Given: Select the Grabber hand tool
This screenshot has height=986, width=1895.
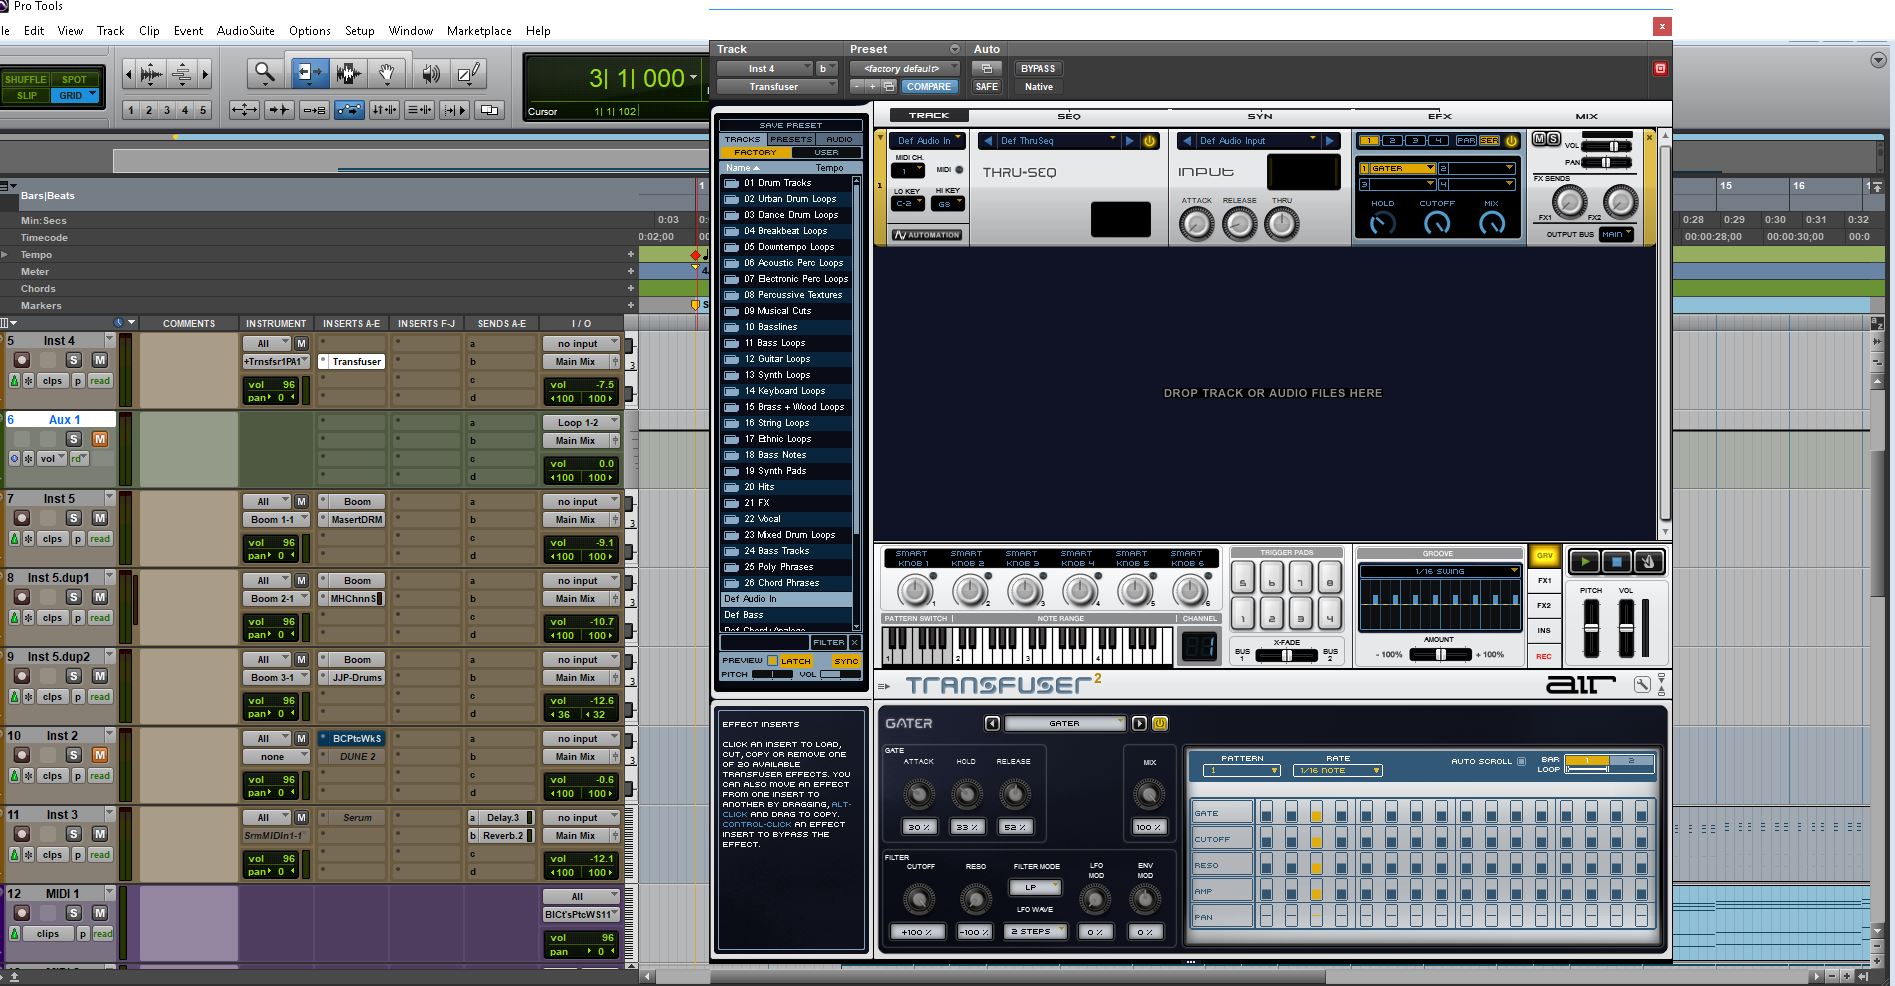Looking at the screenshot, I should click(x=386, y=72).
